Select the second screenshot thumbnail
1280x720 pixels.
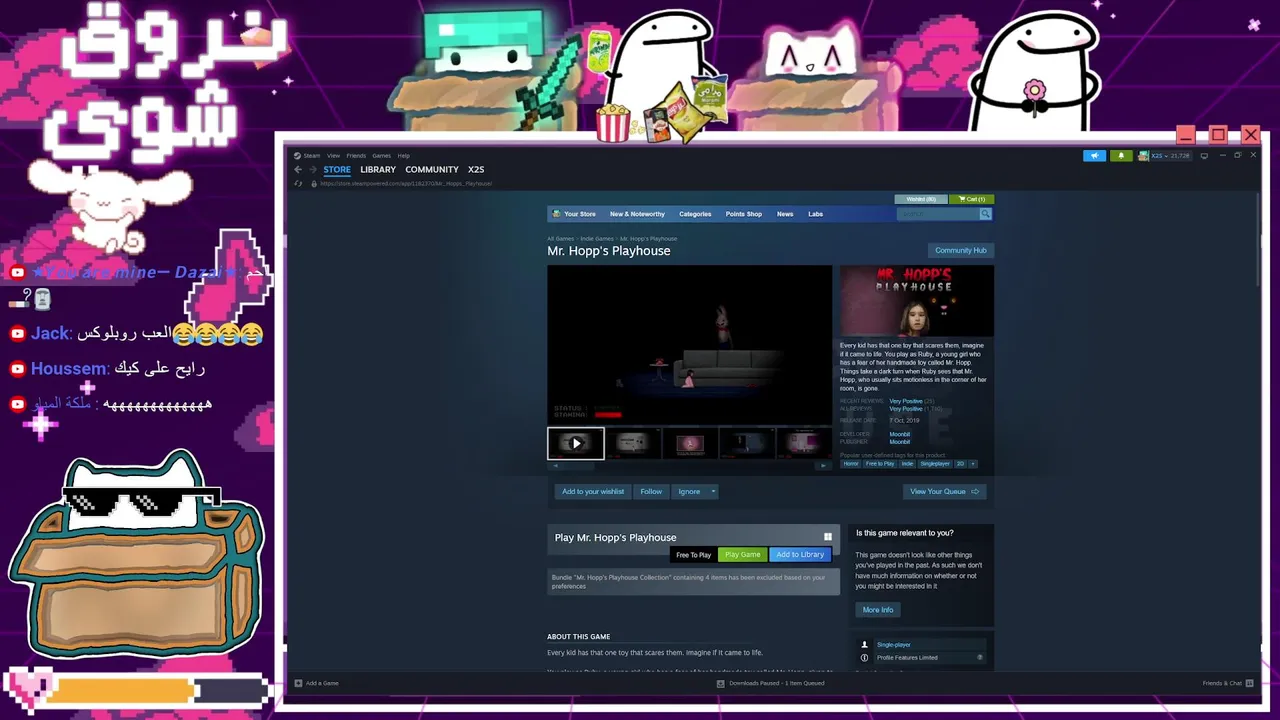coord(633,443)
